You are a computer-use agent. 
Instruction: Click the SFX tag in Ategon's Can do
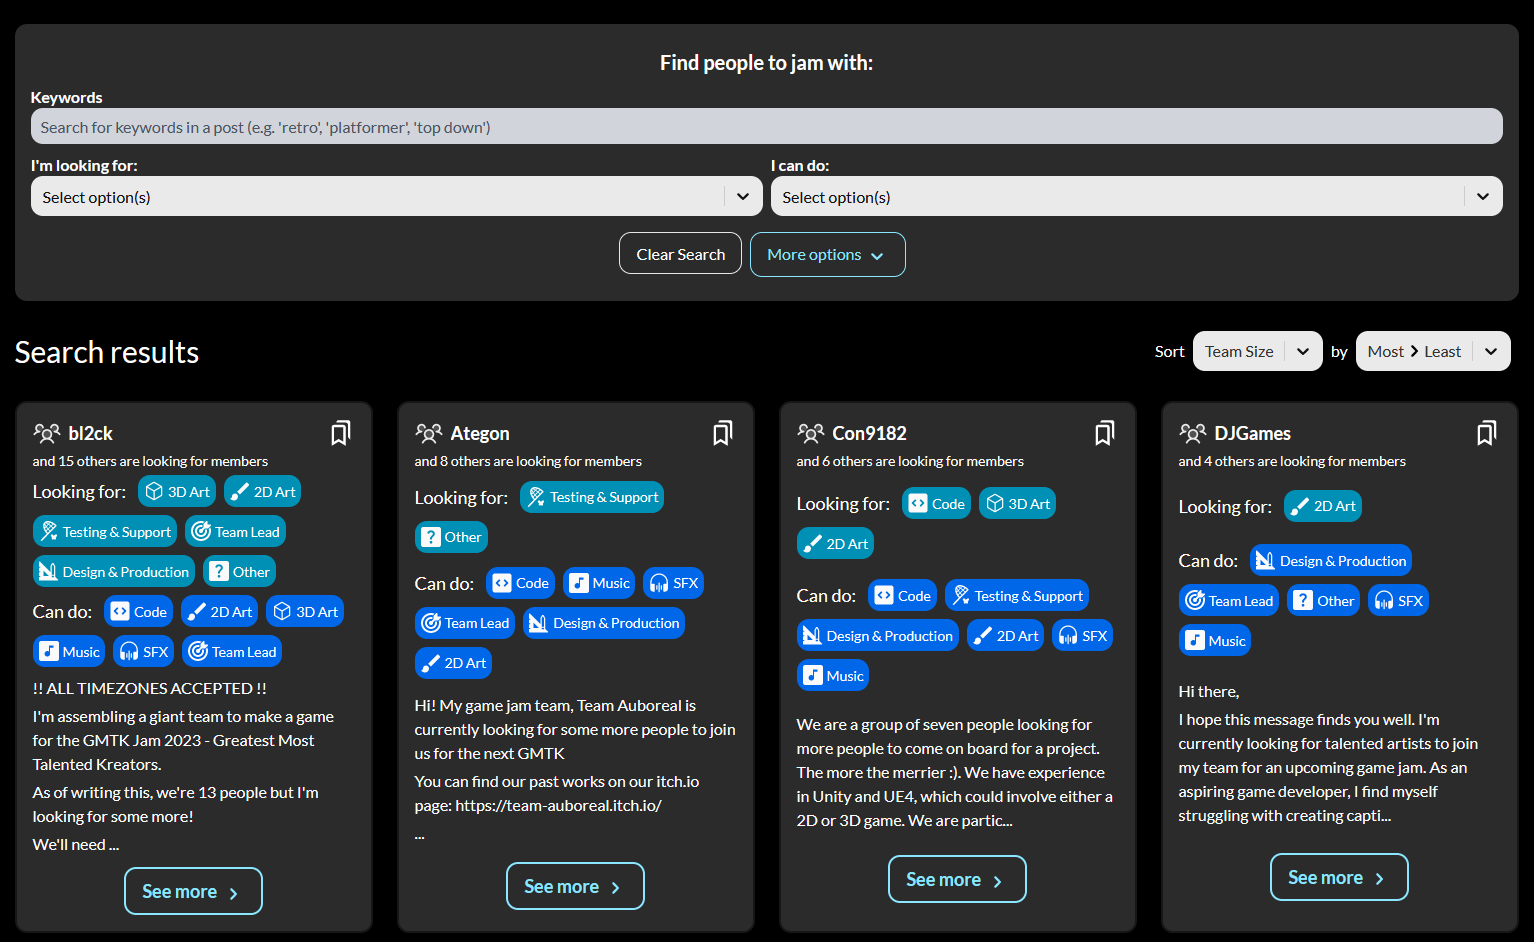tap(673, 583)
